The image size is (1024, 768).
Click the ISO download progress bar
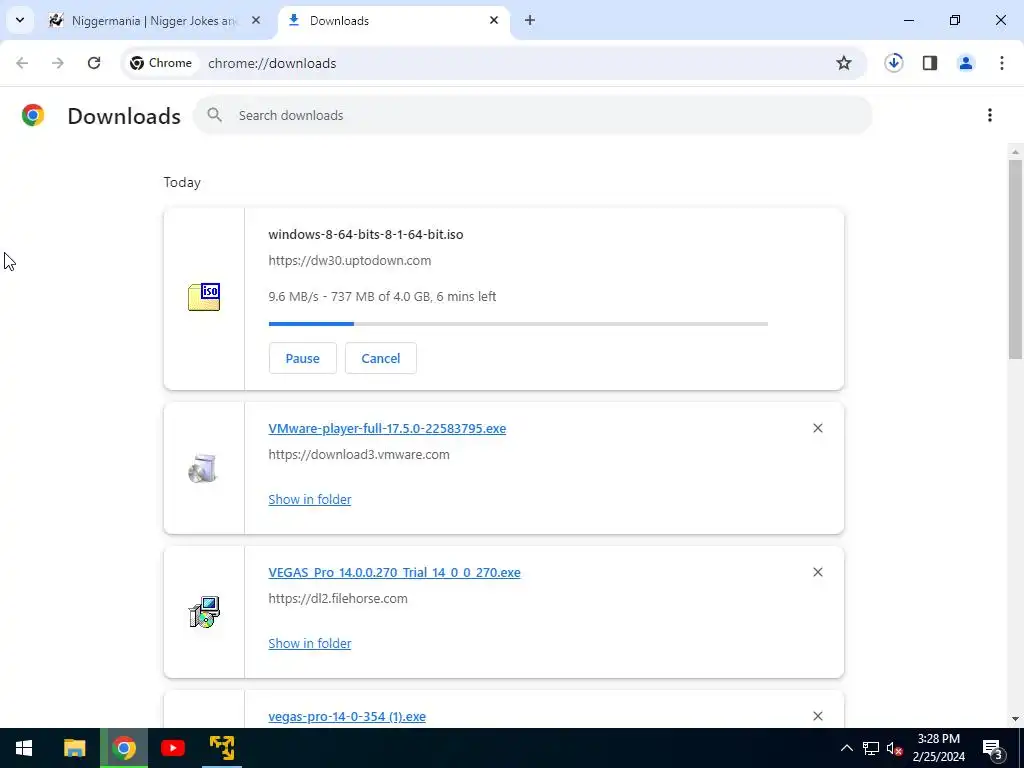point(518,323)
